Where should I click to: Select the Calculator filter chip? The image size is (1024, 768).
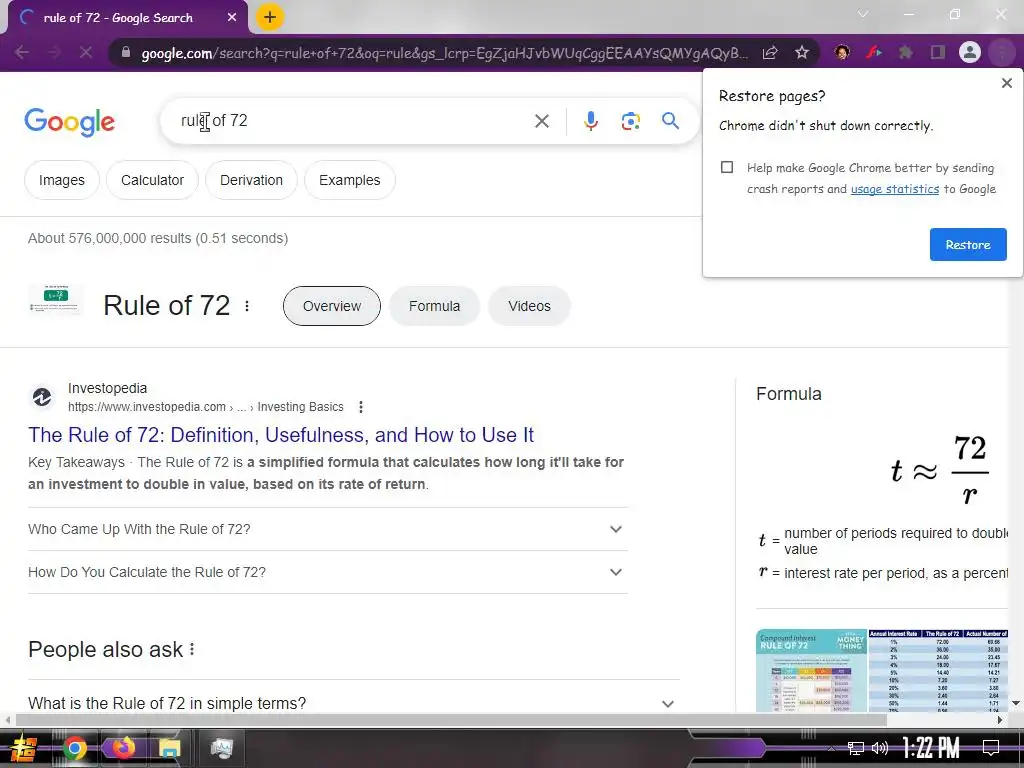(152, 180)
